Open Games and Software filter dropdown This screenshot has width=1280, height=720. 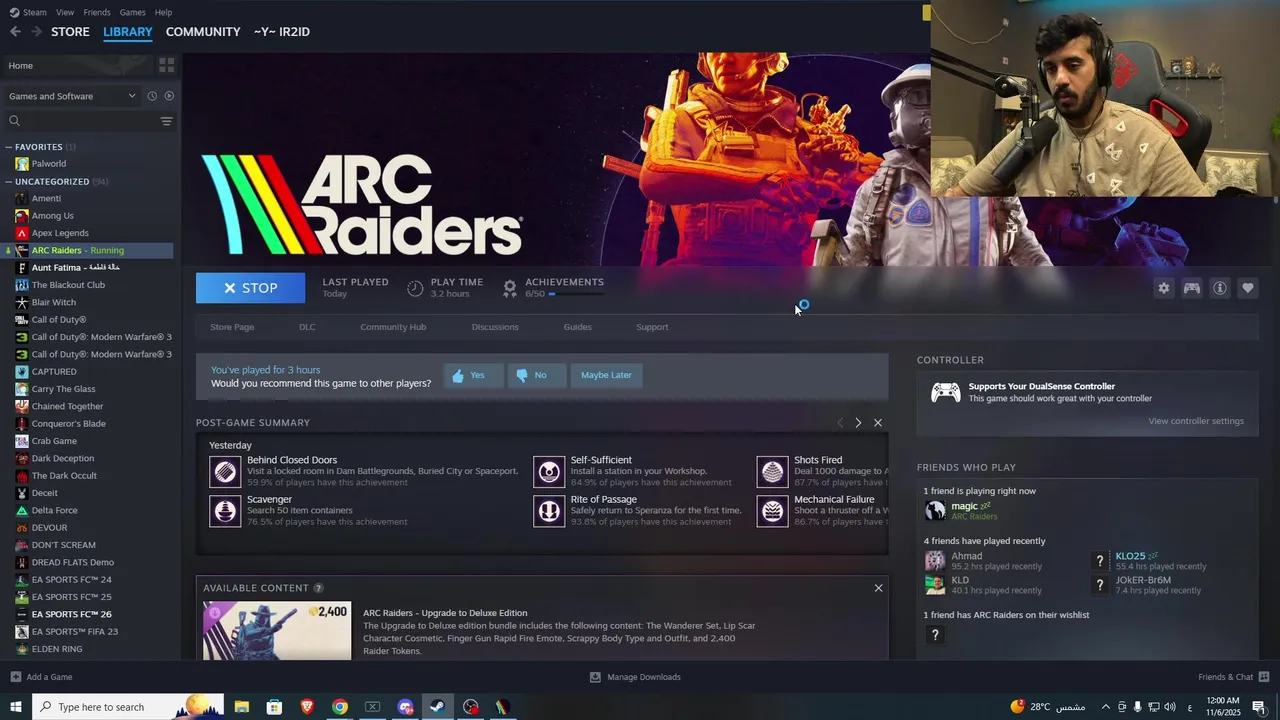72,96
